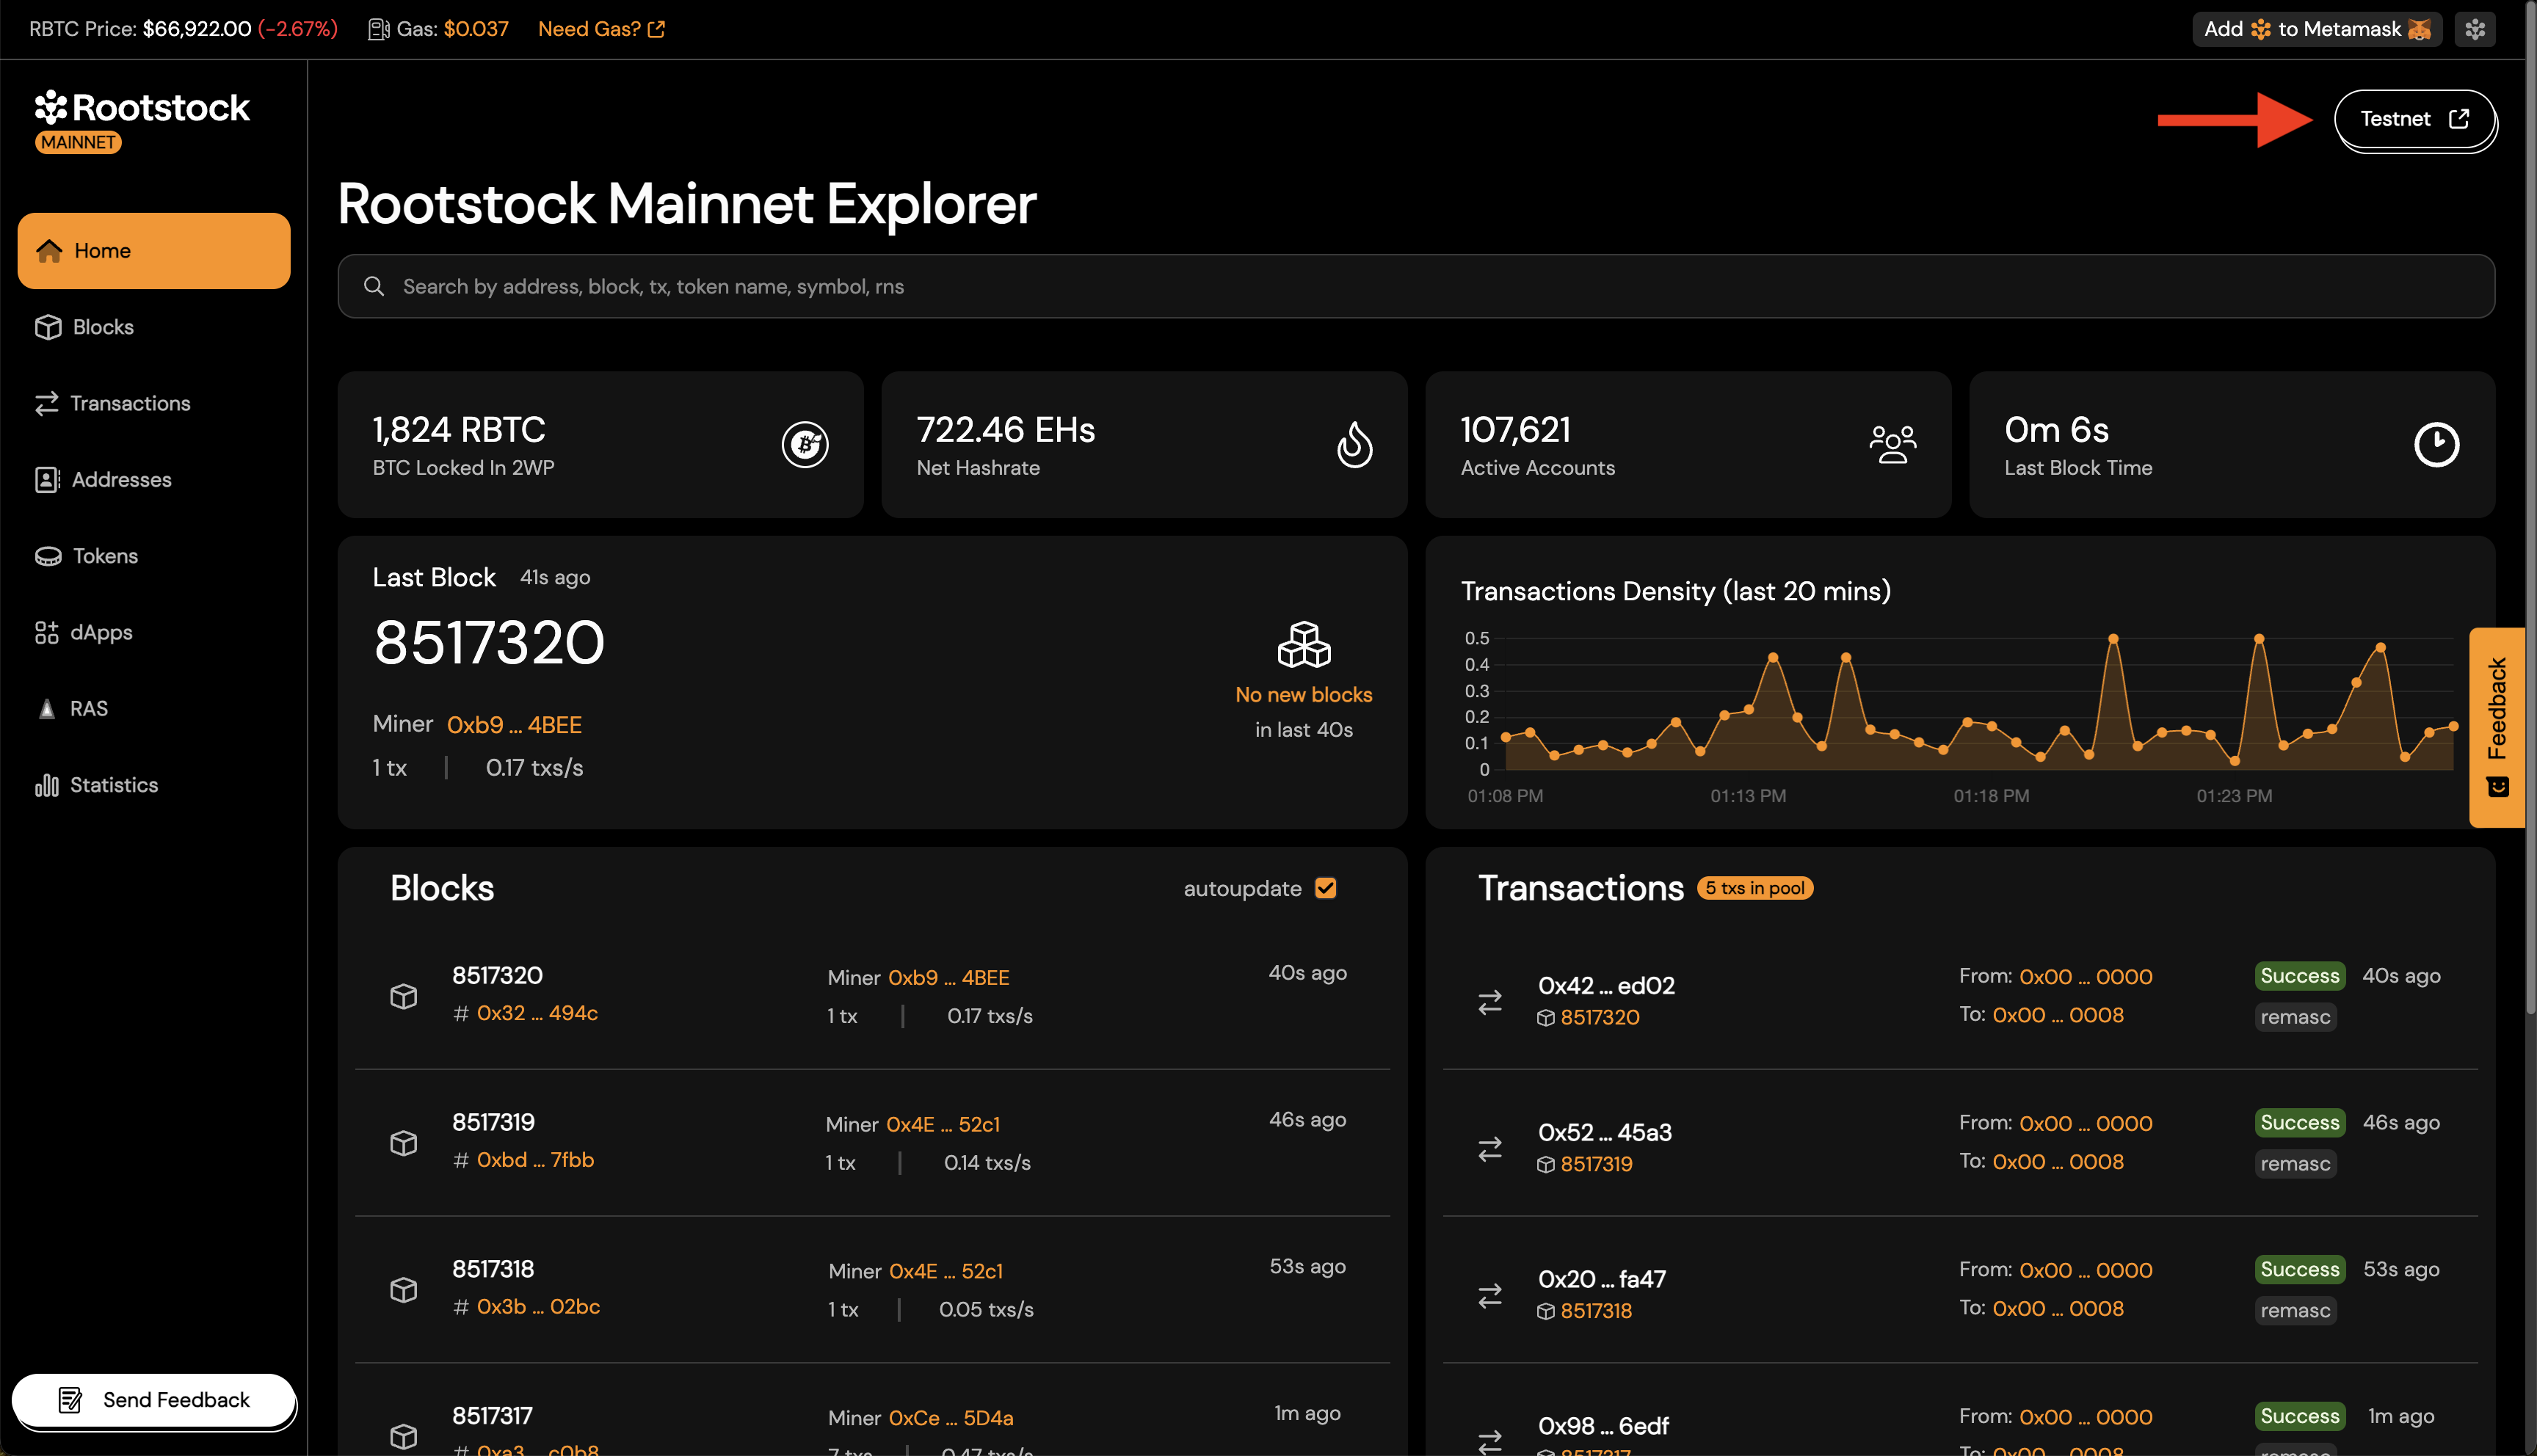Viewport: 2537px width, 1456px height.
Task: Click the search input field
Action: 1200,286
